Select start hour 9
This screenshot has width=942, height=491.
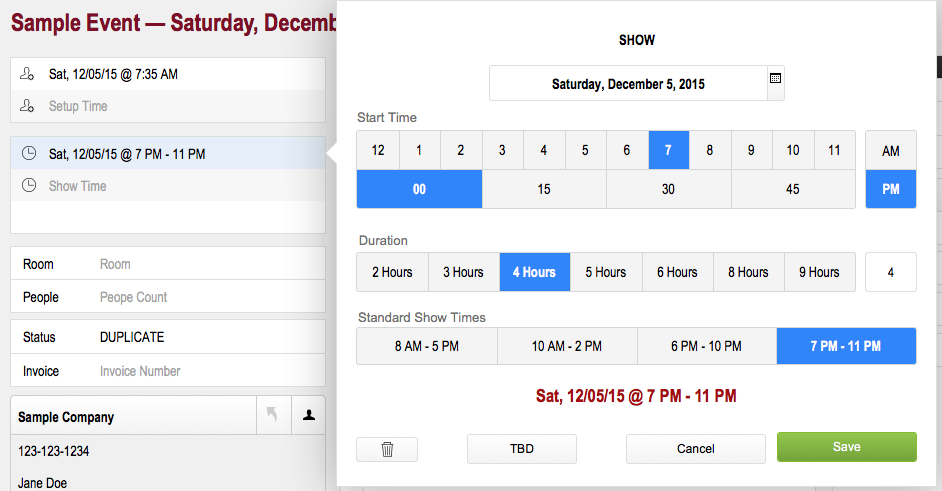(751, 150)
